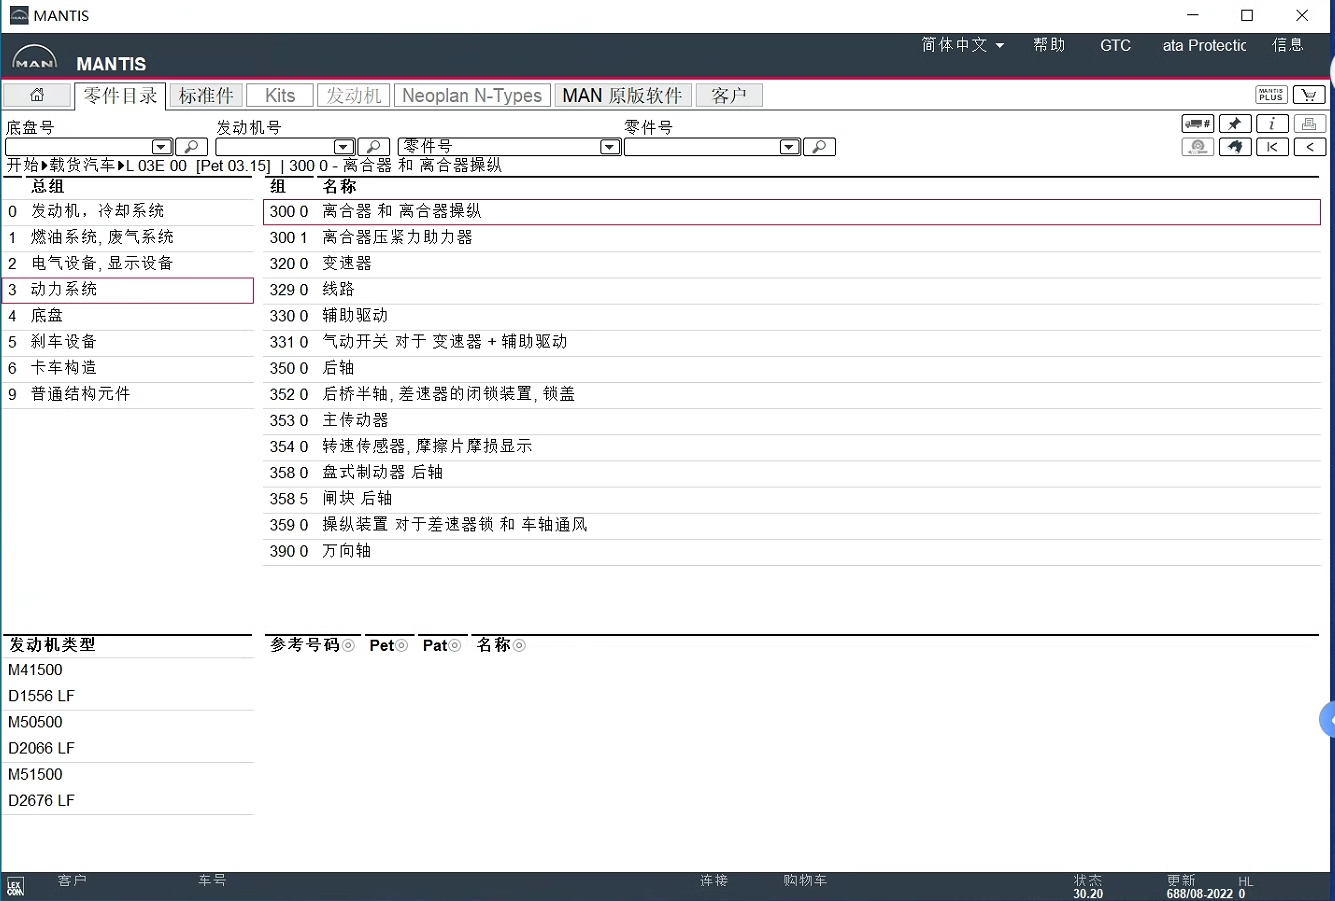Open the 底盘号 dropdown arrow

tap(161, 147)
